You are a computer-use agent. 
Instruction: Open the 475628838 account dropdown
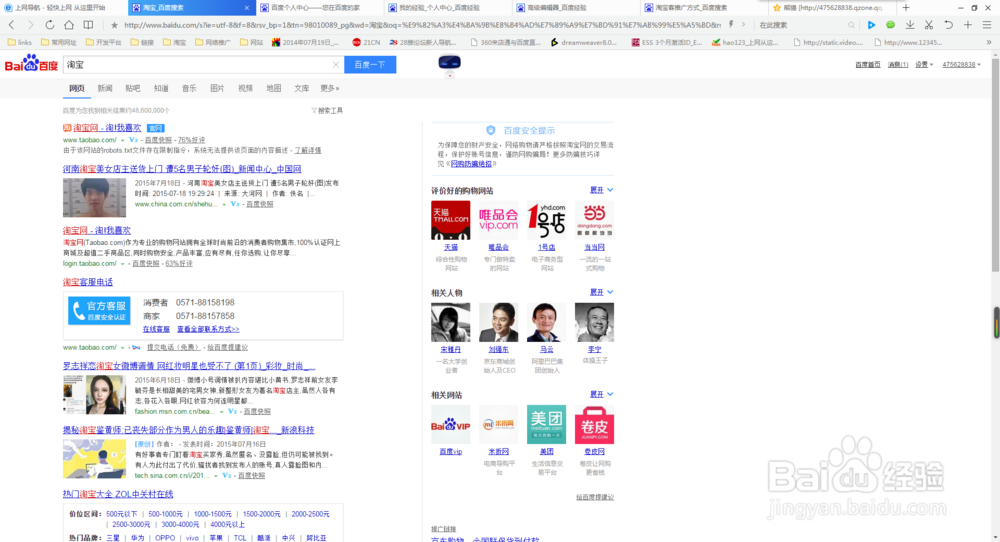[961, 64]
